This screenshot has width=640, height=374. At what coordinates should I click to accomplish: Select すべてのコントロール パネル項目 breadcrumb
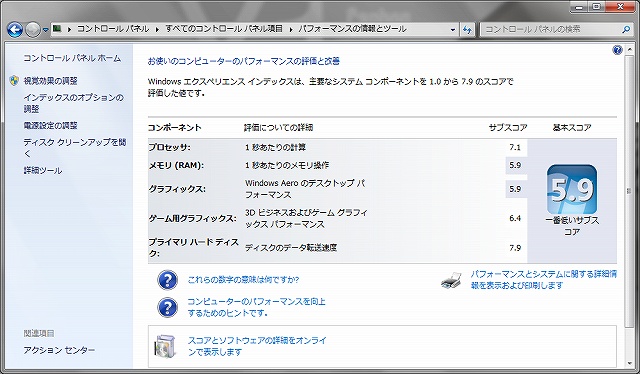pyautogui.click(x=224, y=29)
